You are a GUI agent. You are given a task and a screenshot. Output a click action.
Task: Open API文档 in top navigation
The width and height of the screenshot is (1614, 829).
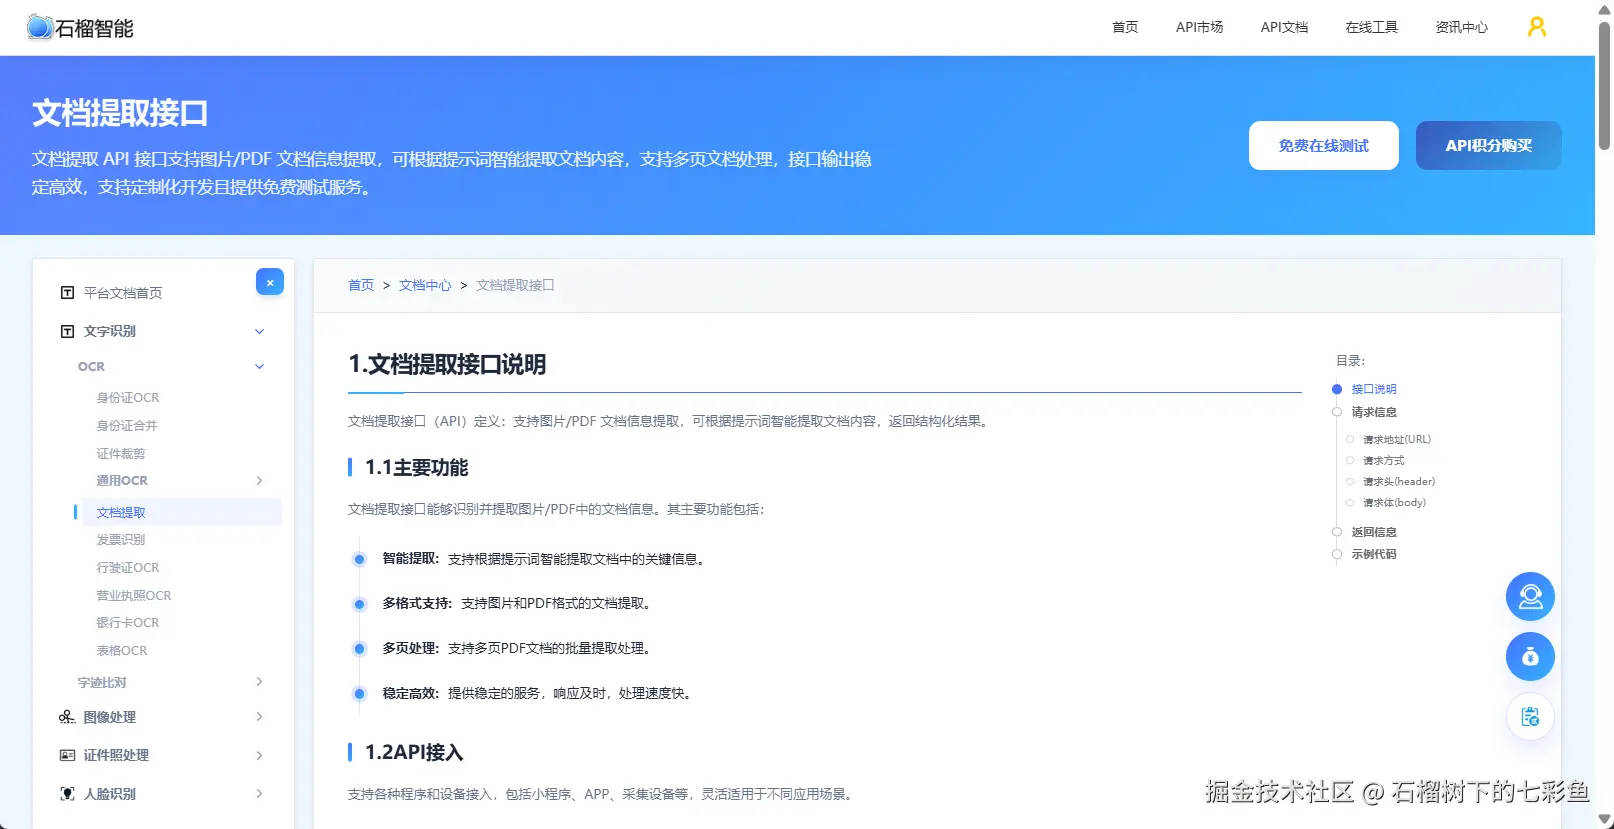point(1284,27)
